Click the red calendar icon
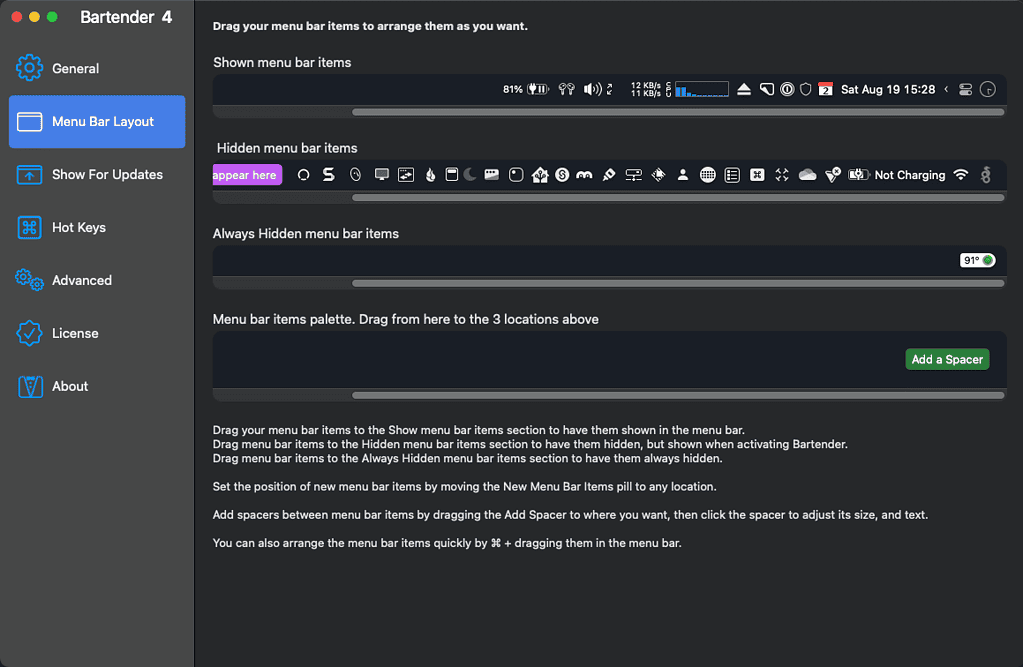Screen dimensions: 1023x667 825,89
